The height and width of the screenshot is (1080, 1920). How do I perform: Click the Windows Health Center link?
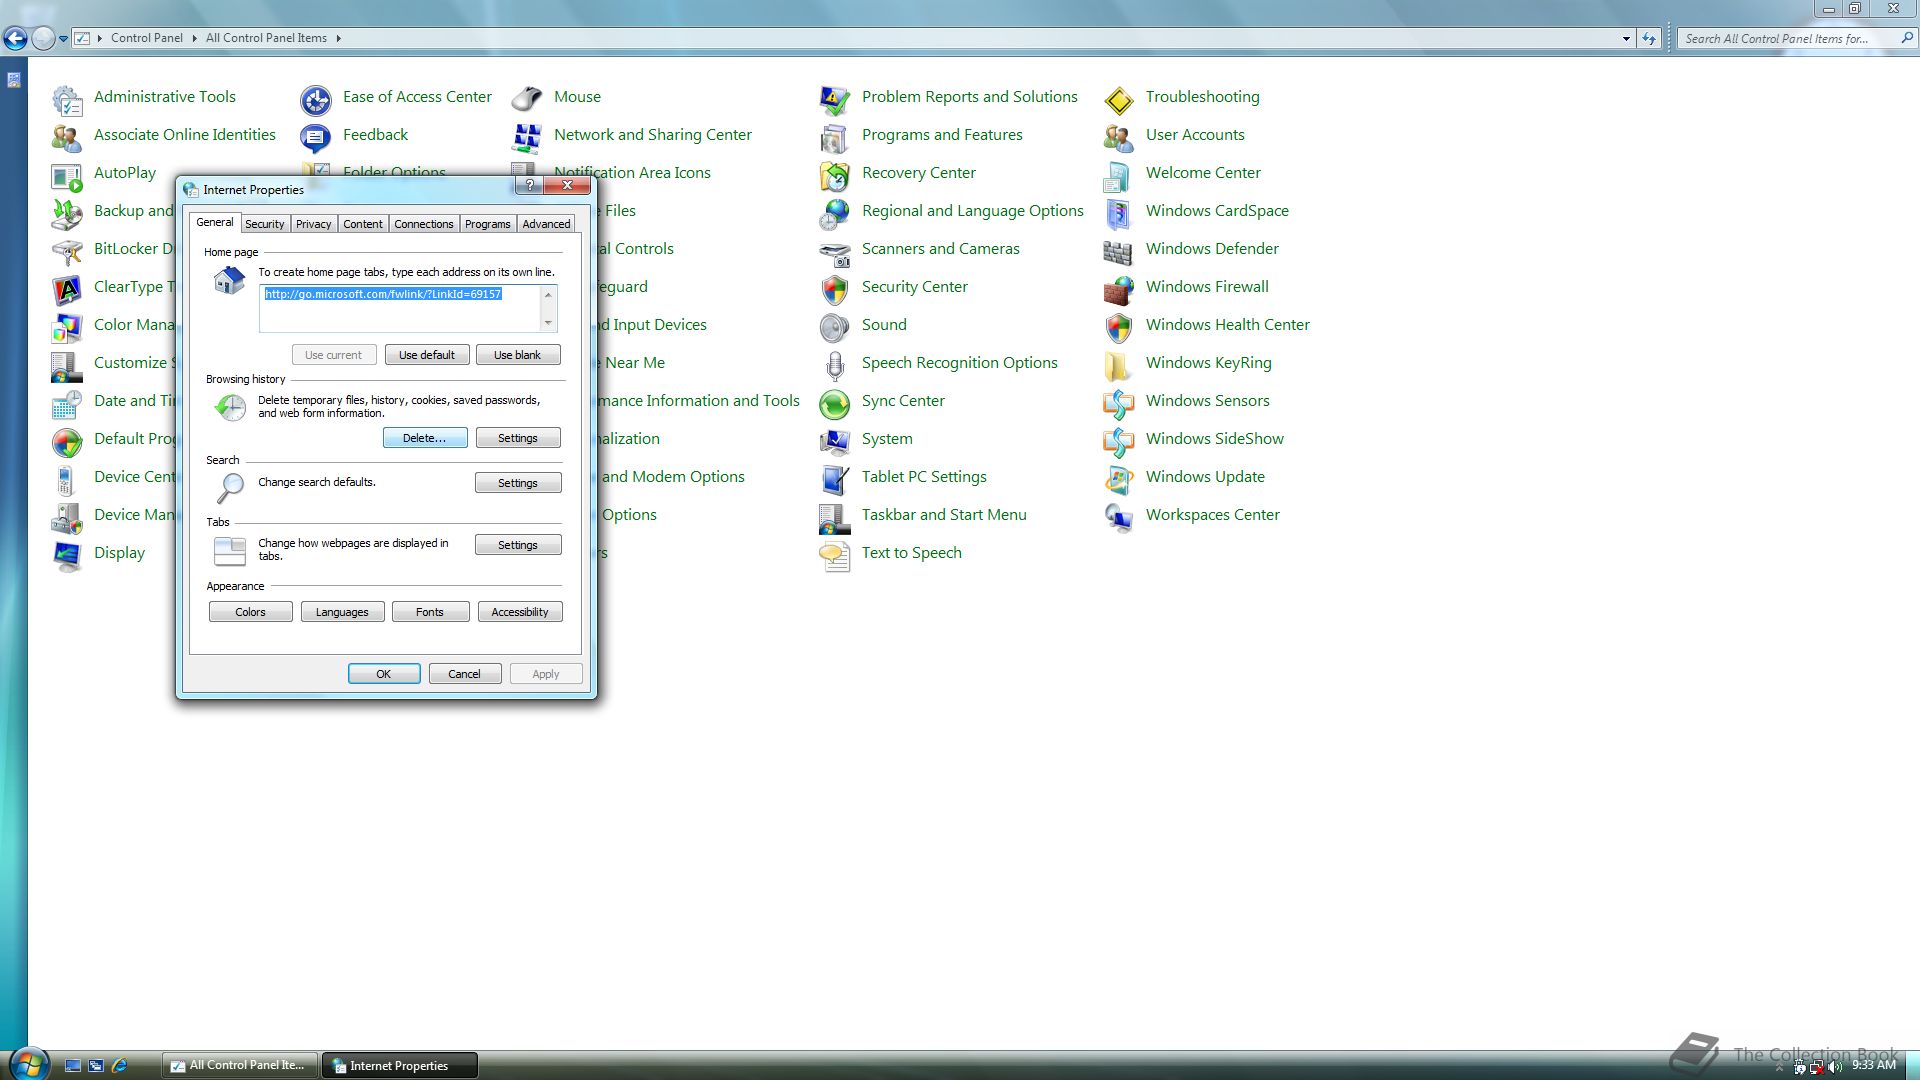point(1227,325)
